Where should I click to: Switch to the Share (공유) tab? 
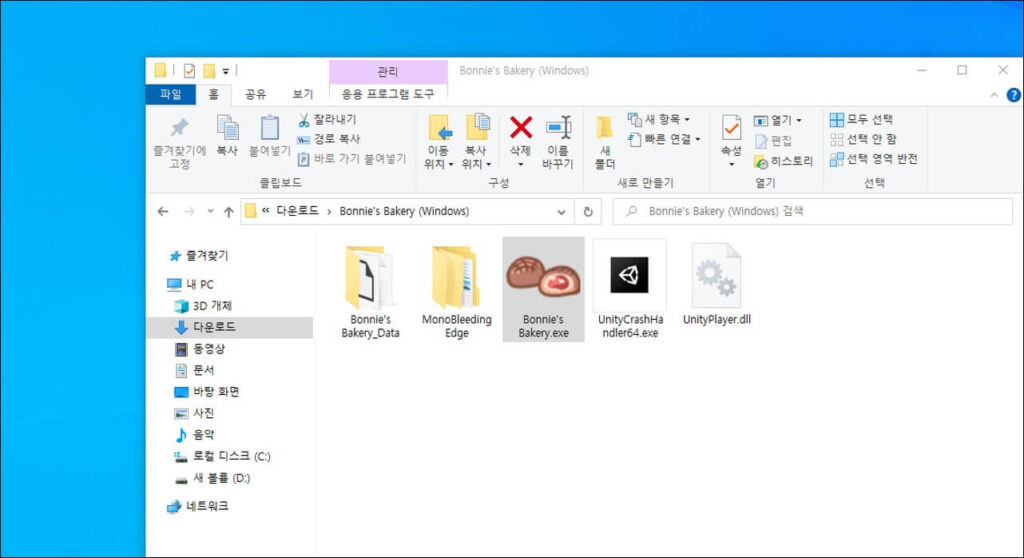click(x=255, y=94)
